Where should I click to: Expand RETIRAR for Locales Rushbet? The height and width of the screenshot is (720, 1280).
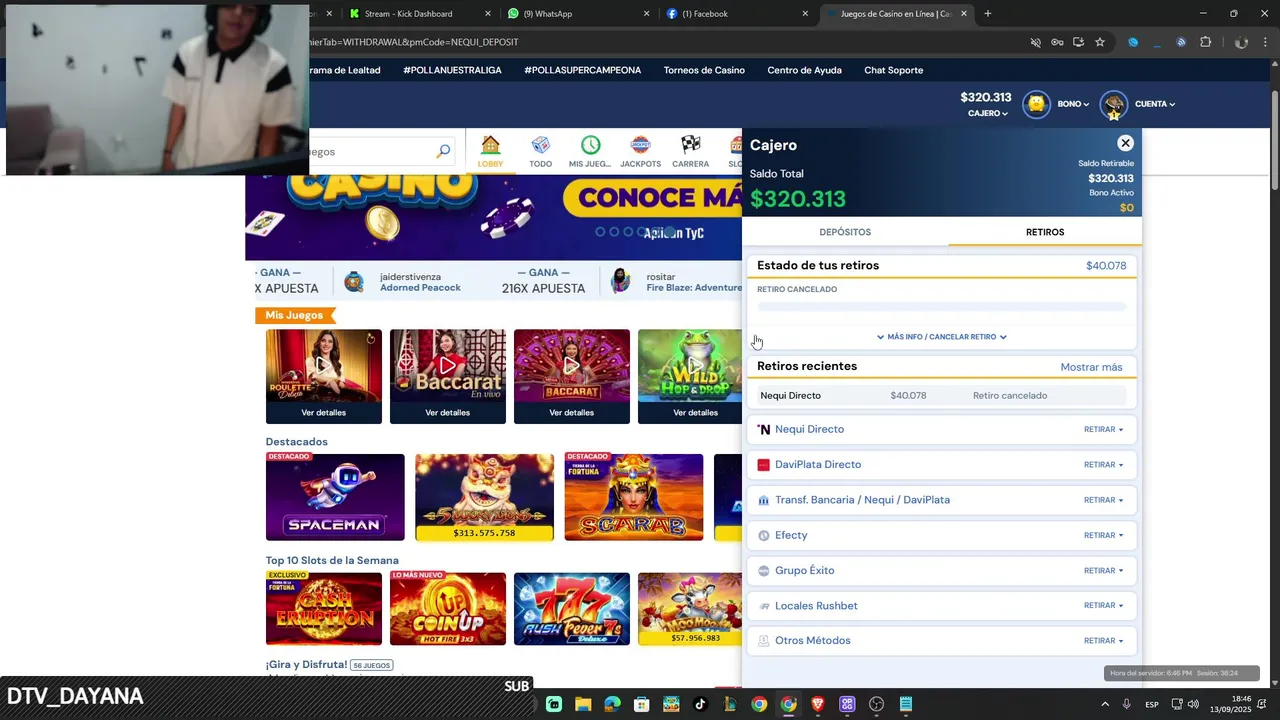[1103, 606]
